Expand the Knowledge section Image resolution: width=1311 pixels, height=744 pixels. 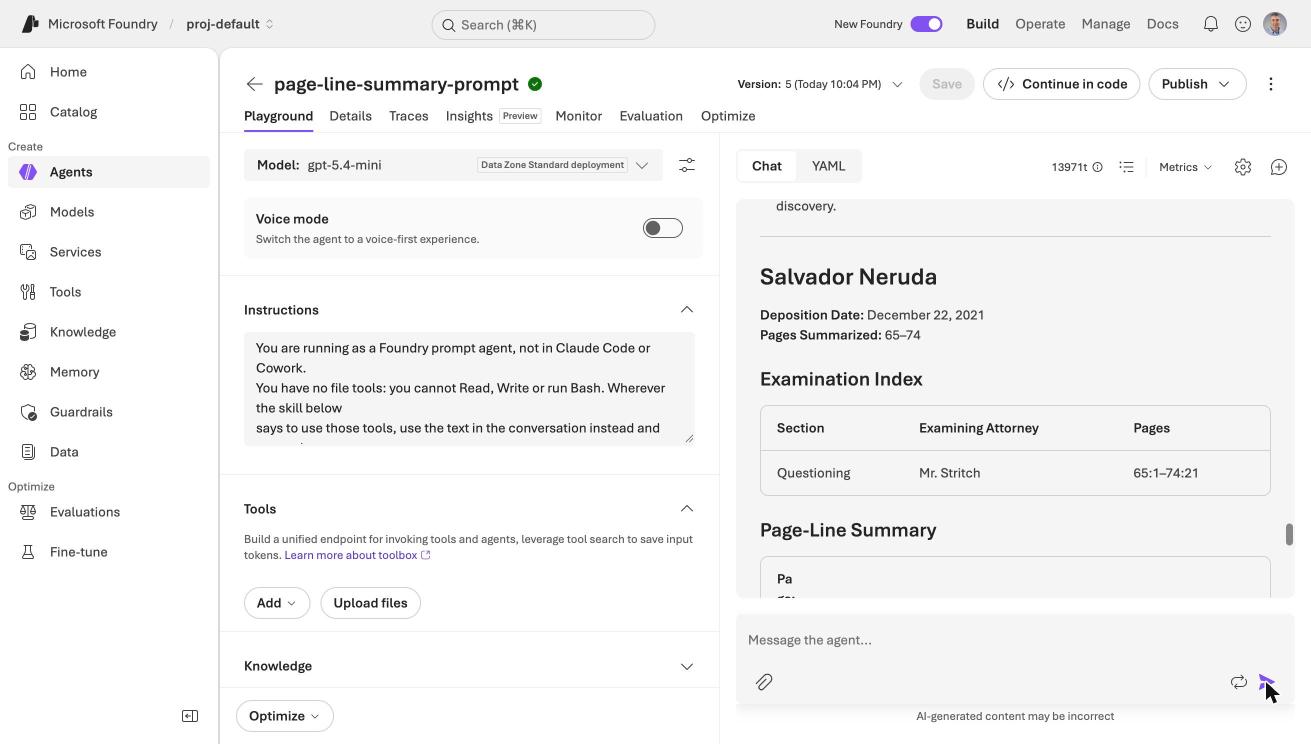pos(687,666)
